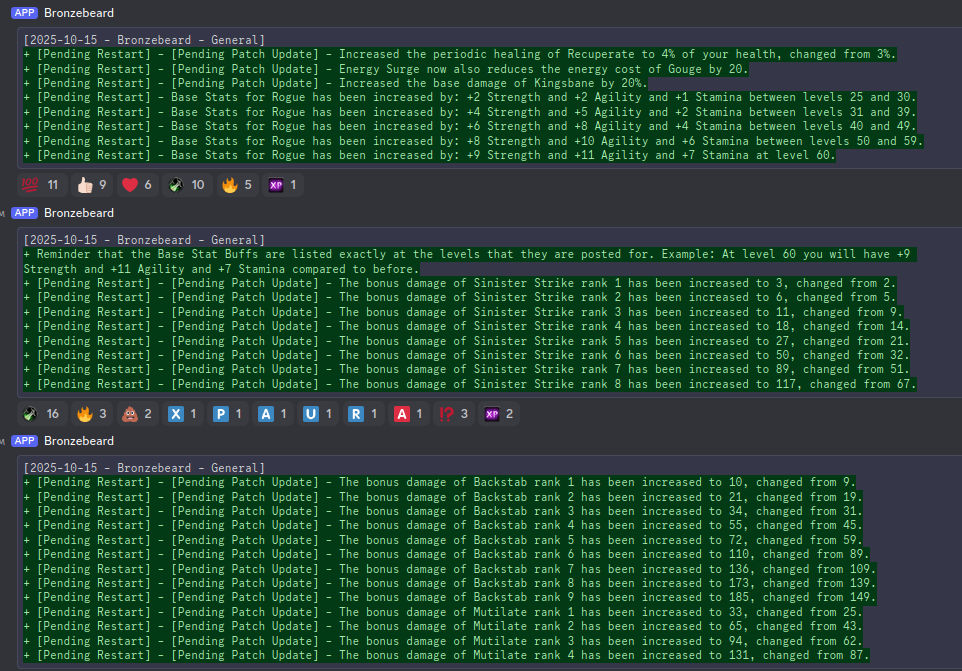Viewport: 962px width, 671px height.
Task: Click the green potion emoji reaction showing 16
Action: tap(42, 414)
